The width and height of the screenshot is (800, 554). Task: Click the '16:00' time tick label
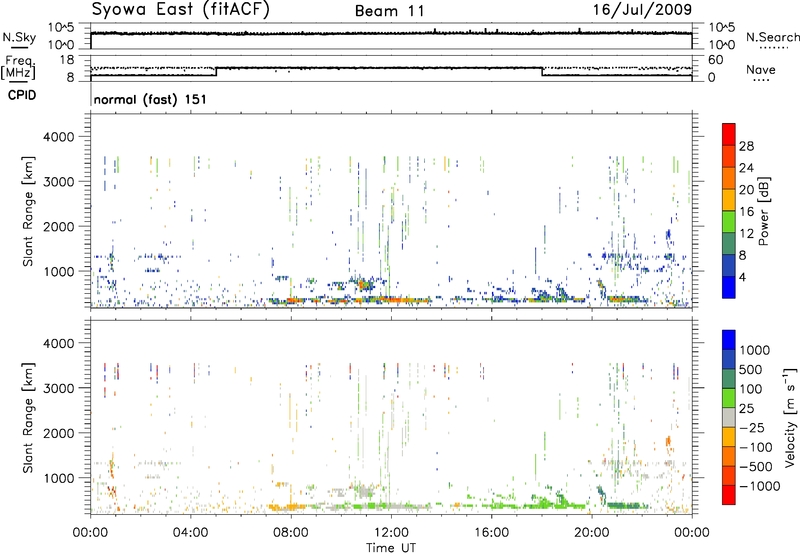(x=491, y=533)
